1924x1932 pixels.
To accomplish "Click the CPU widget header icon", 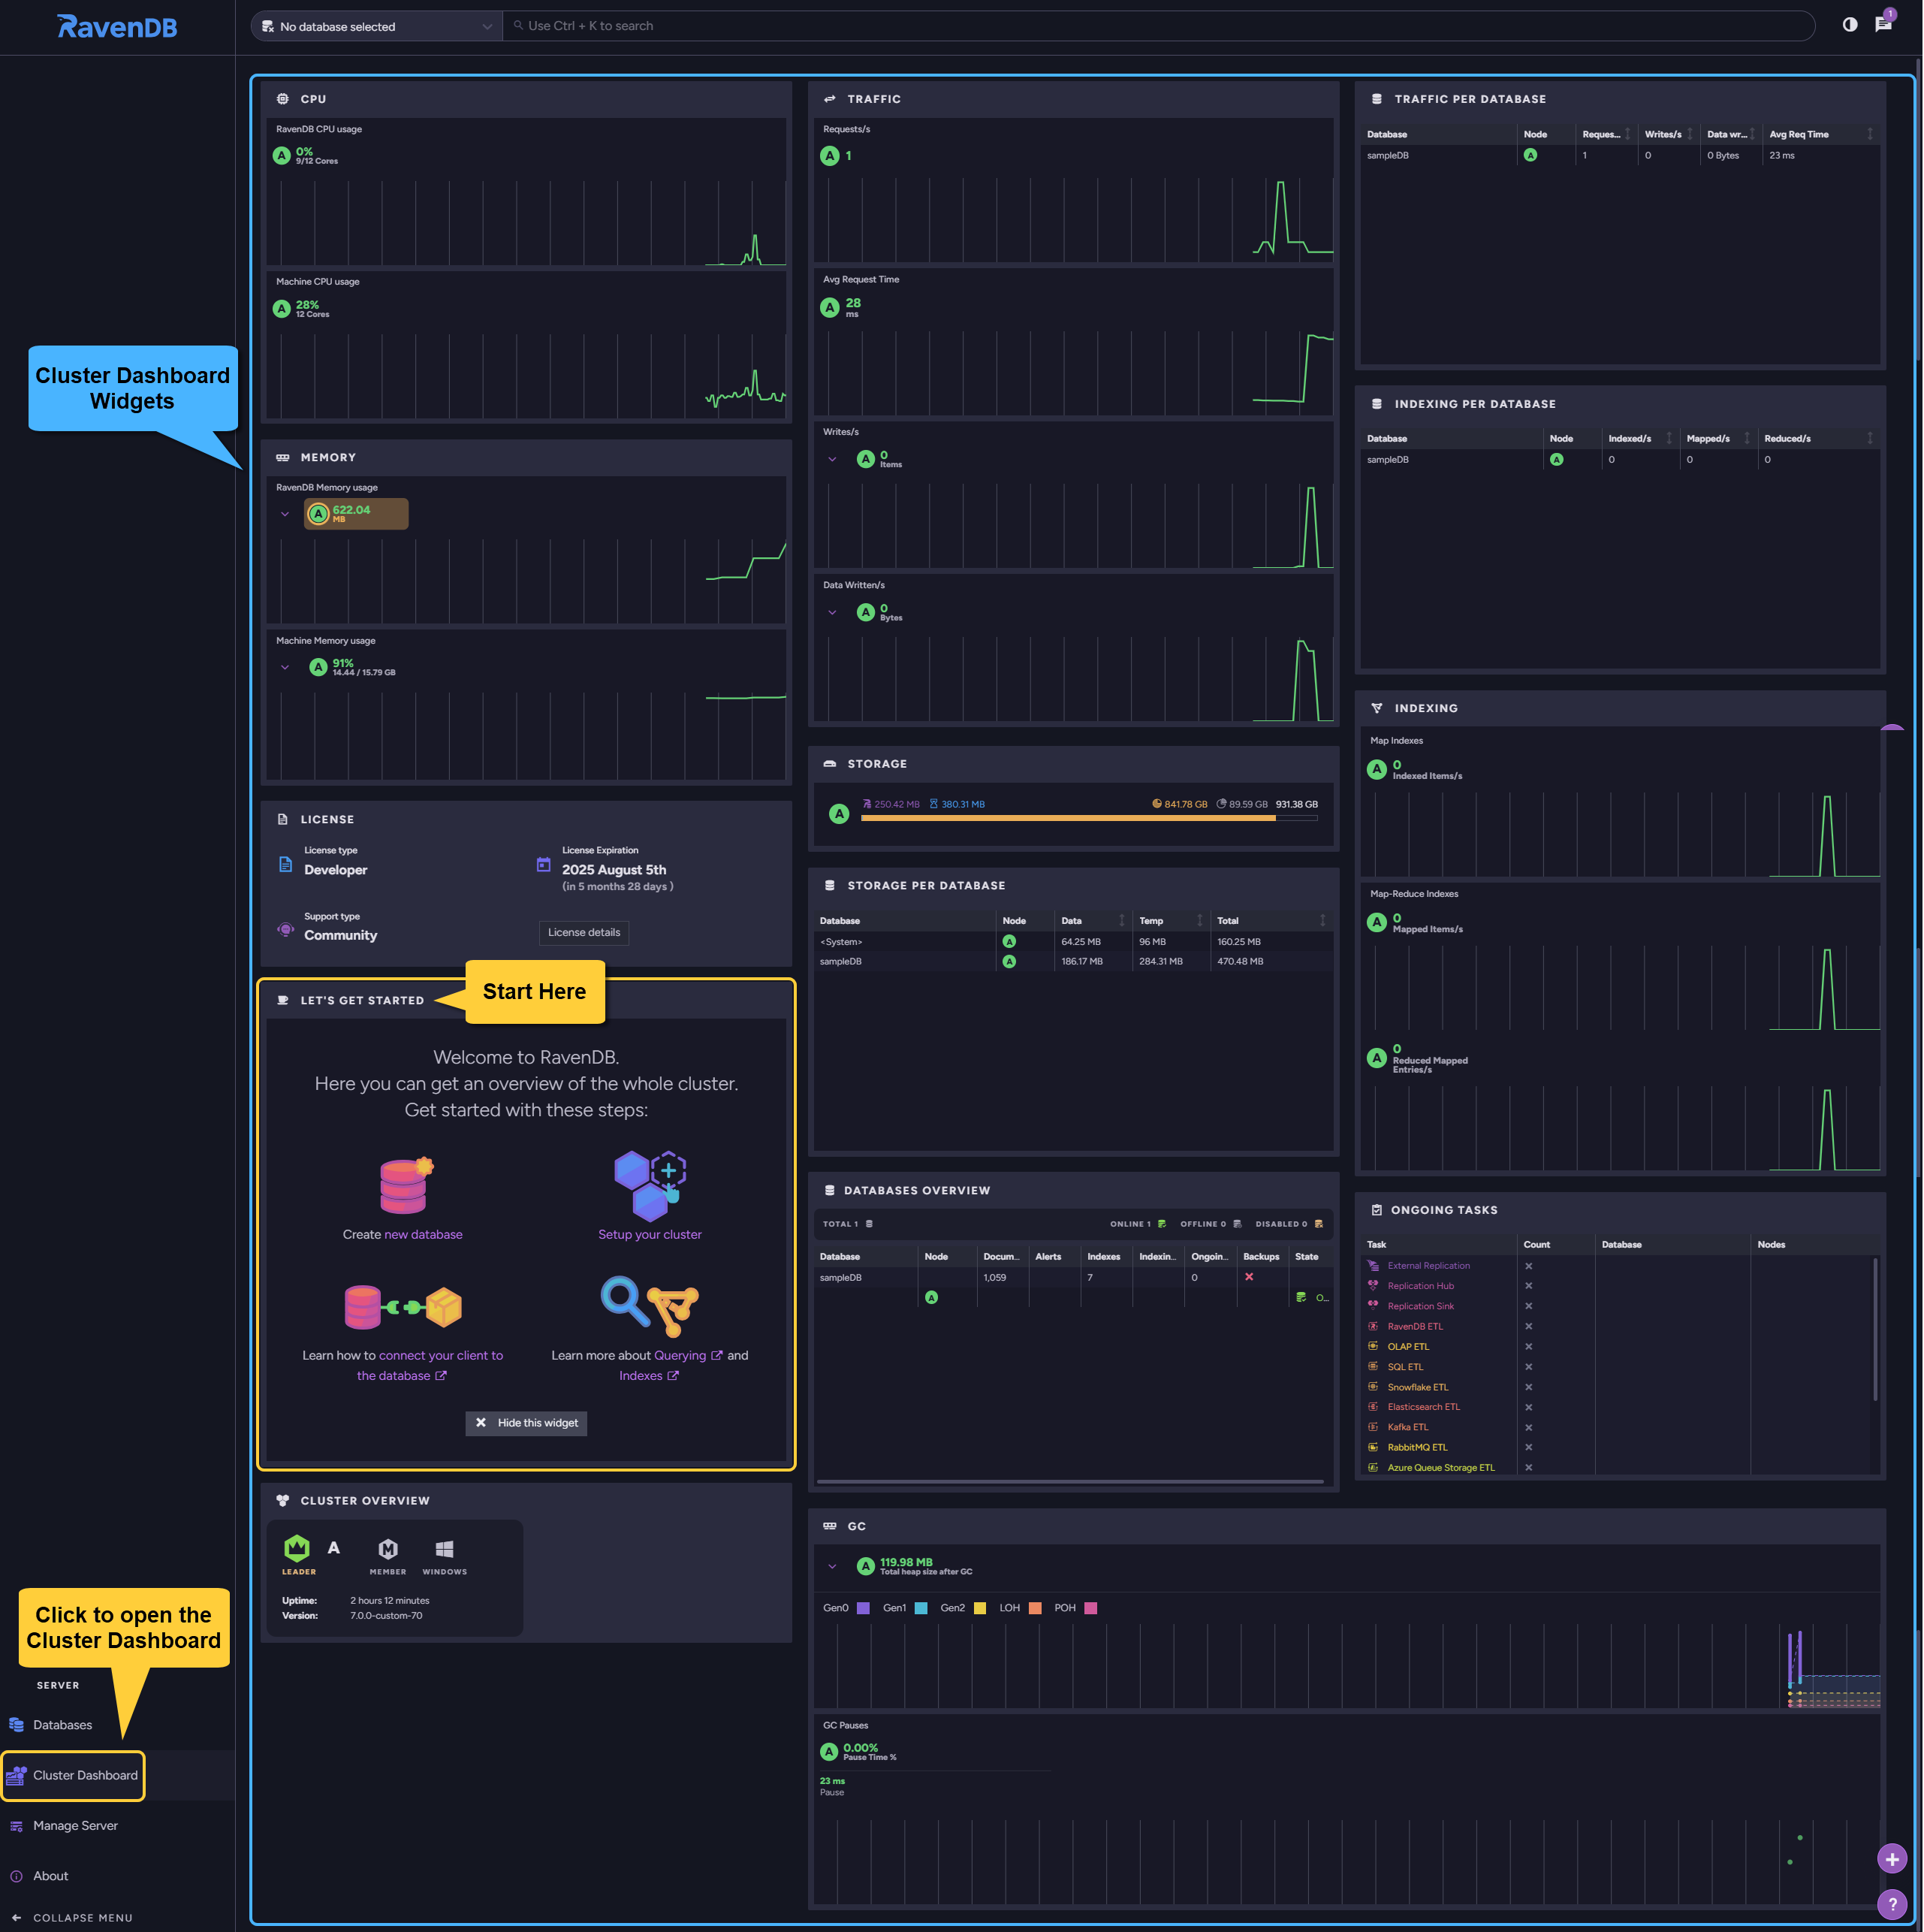I will click(x=283, y=99).
